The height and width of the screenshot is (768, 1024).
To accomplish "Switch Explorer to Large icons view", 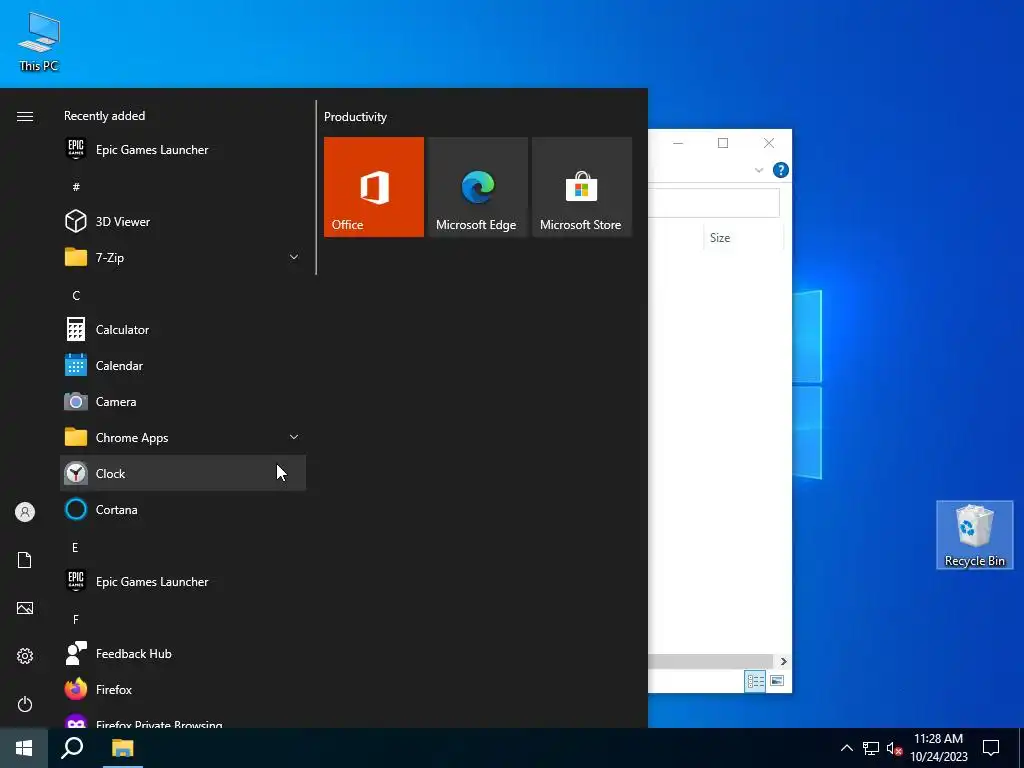I will point(776,681).
